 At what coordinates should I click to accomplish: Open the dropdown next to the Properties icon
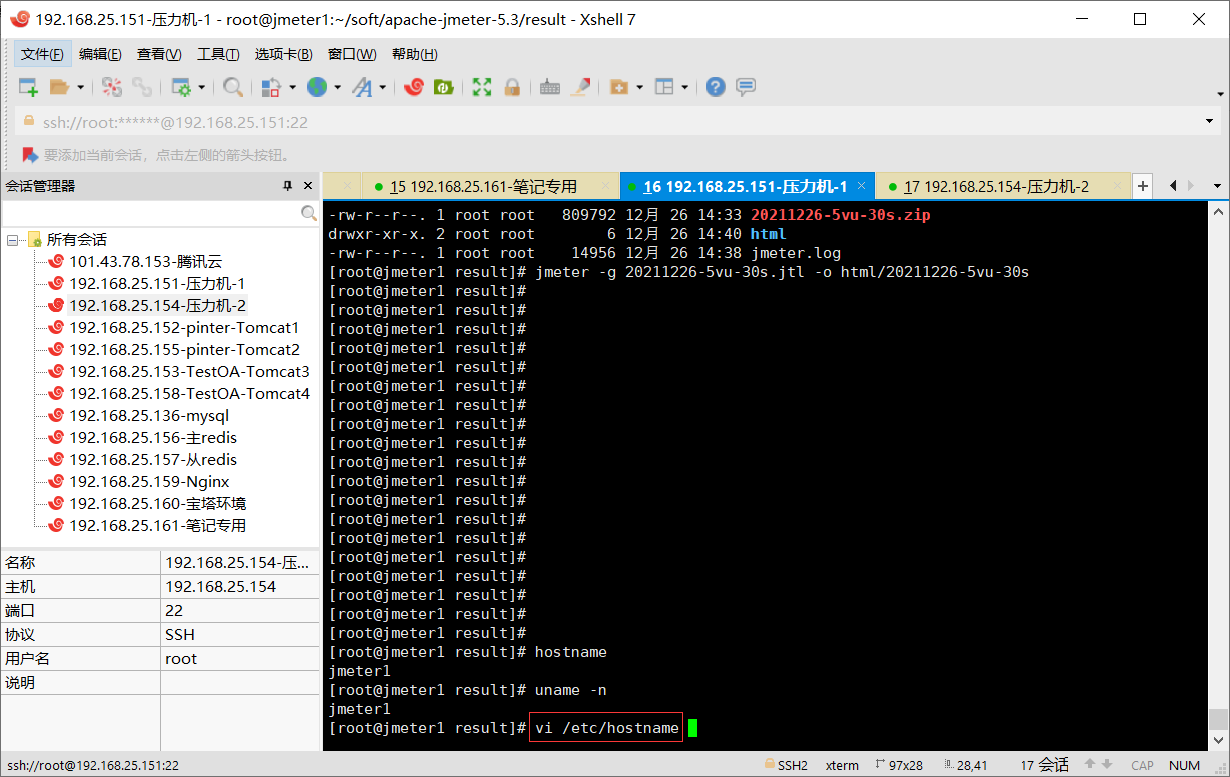point(201,87)
